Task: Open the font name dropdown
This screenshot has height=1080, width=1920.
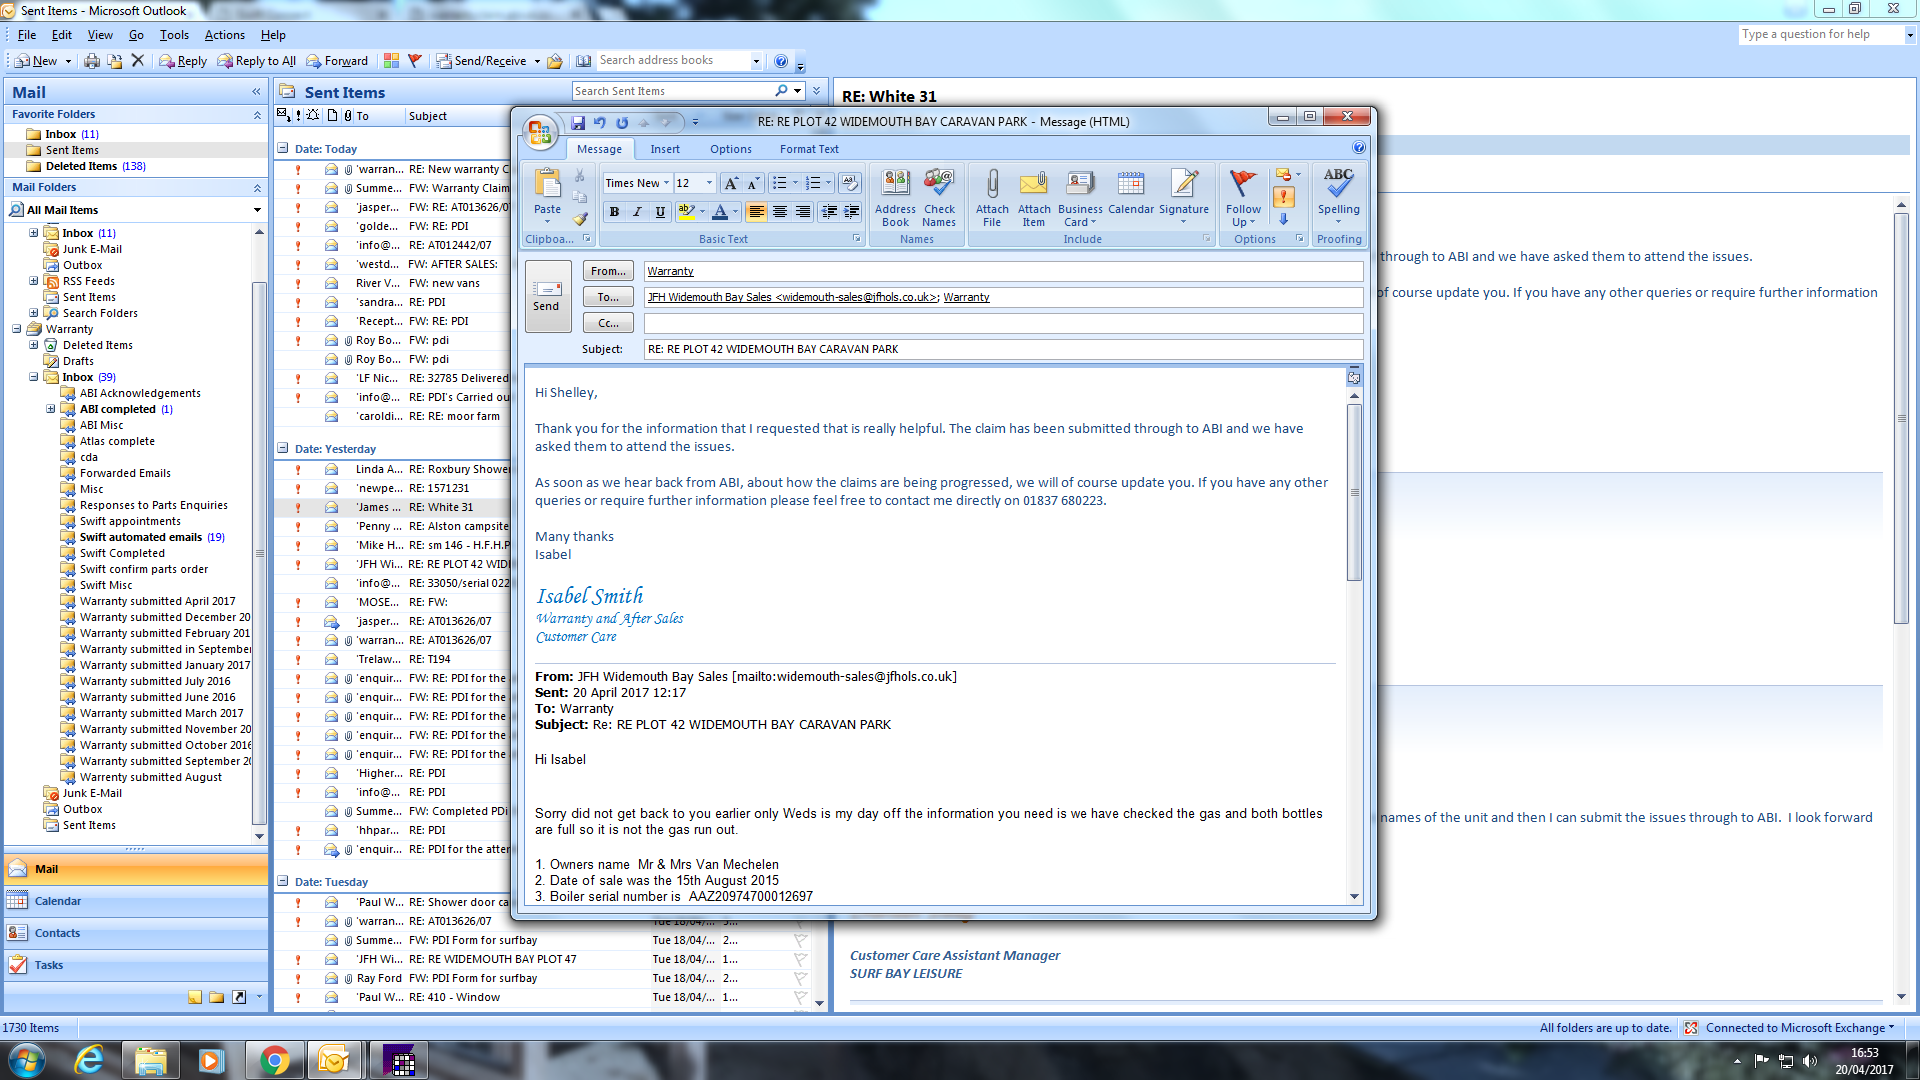Action: [666, 183]
